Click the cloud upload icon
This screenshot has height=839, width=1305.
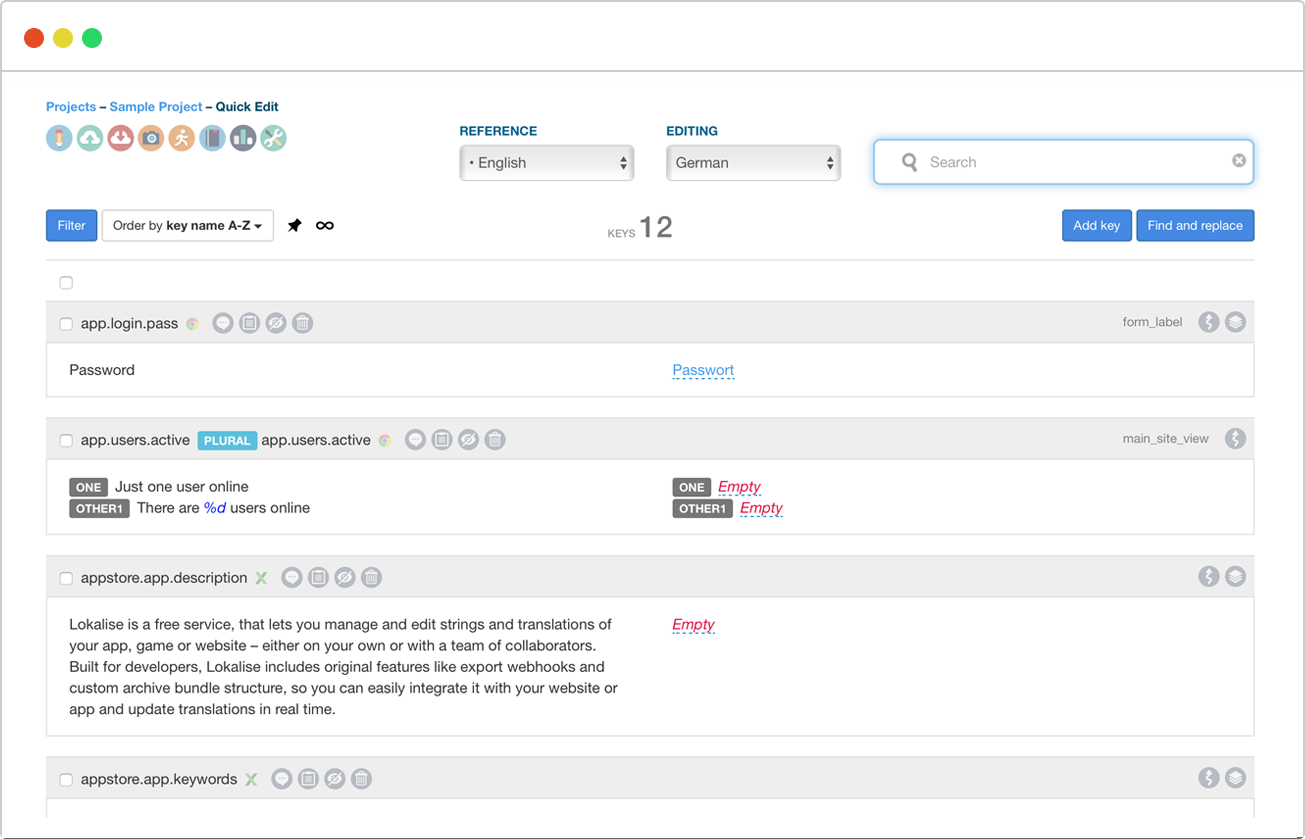90,138
